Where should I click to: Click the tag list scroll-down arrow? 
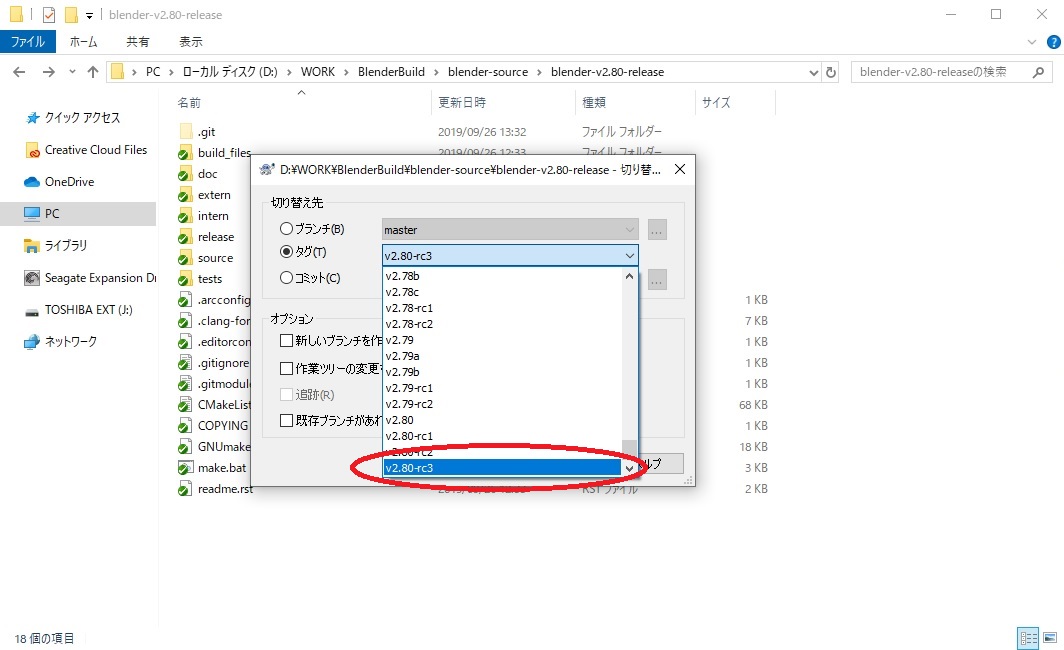coord(629,468)
